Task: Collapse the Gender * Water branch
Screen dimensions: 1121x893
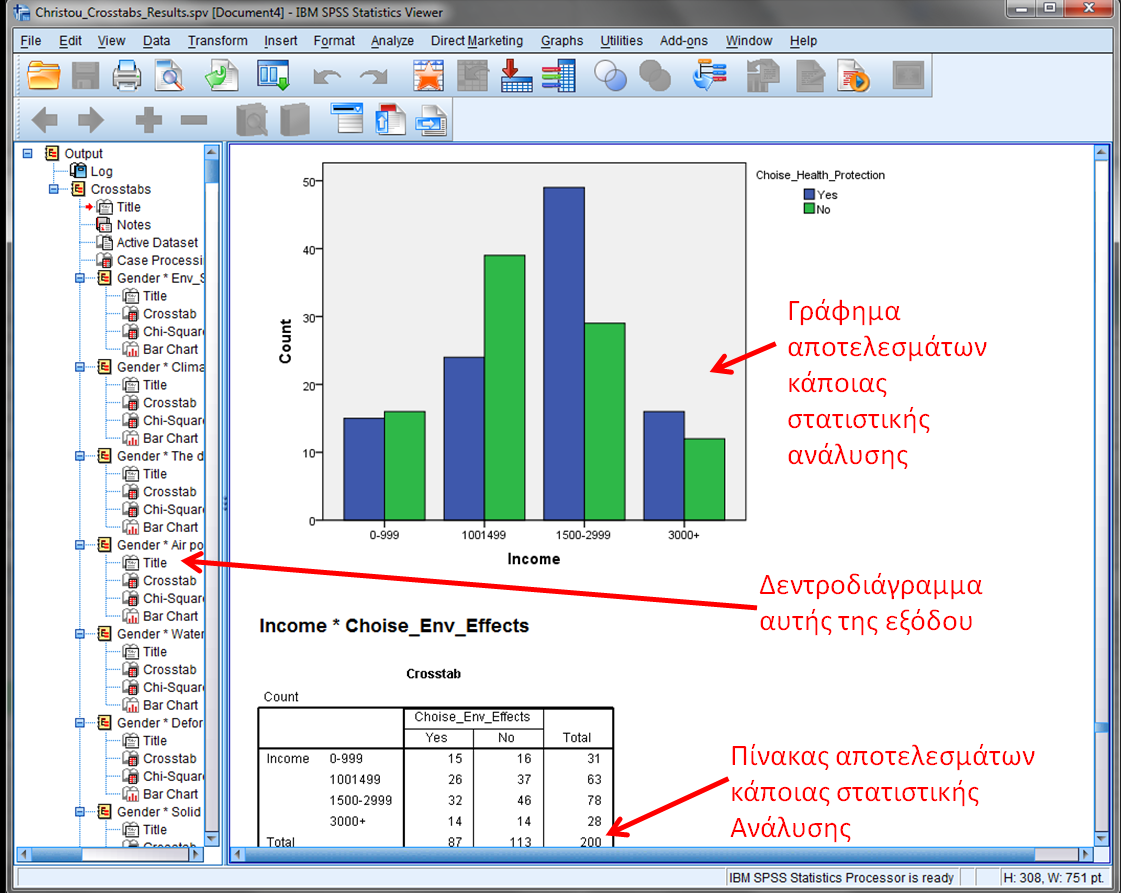Action: (x=80, y=634)
